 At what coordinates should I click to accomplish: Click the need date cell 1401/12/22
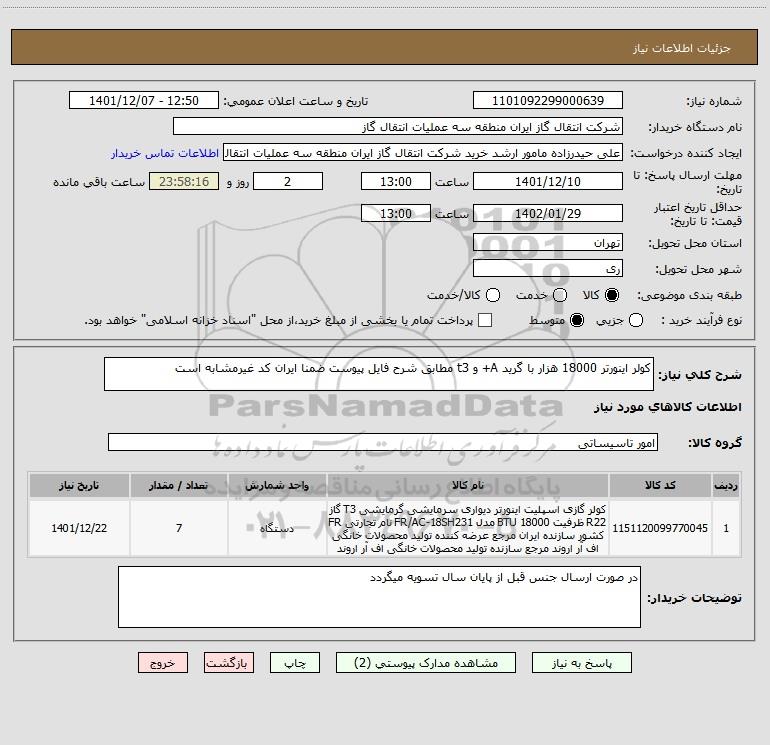(79, 528)
